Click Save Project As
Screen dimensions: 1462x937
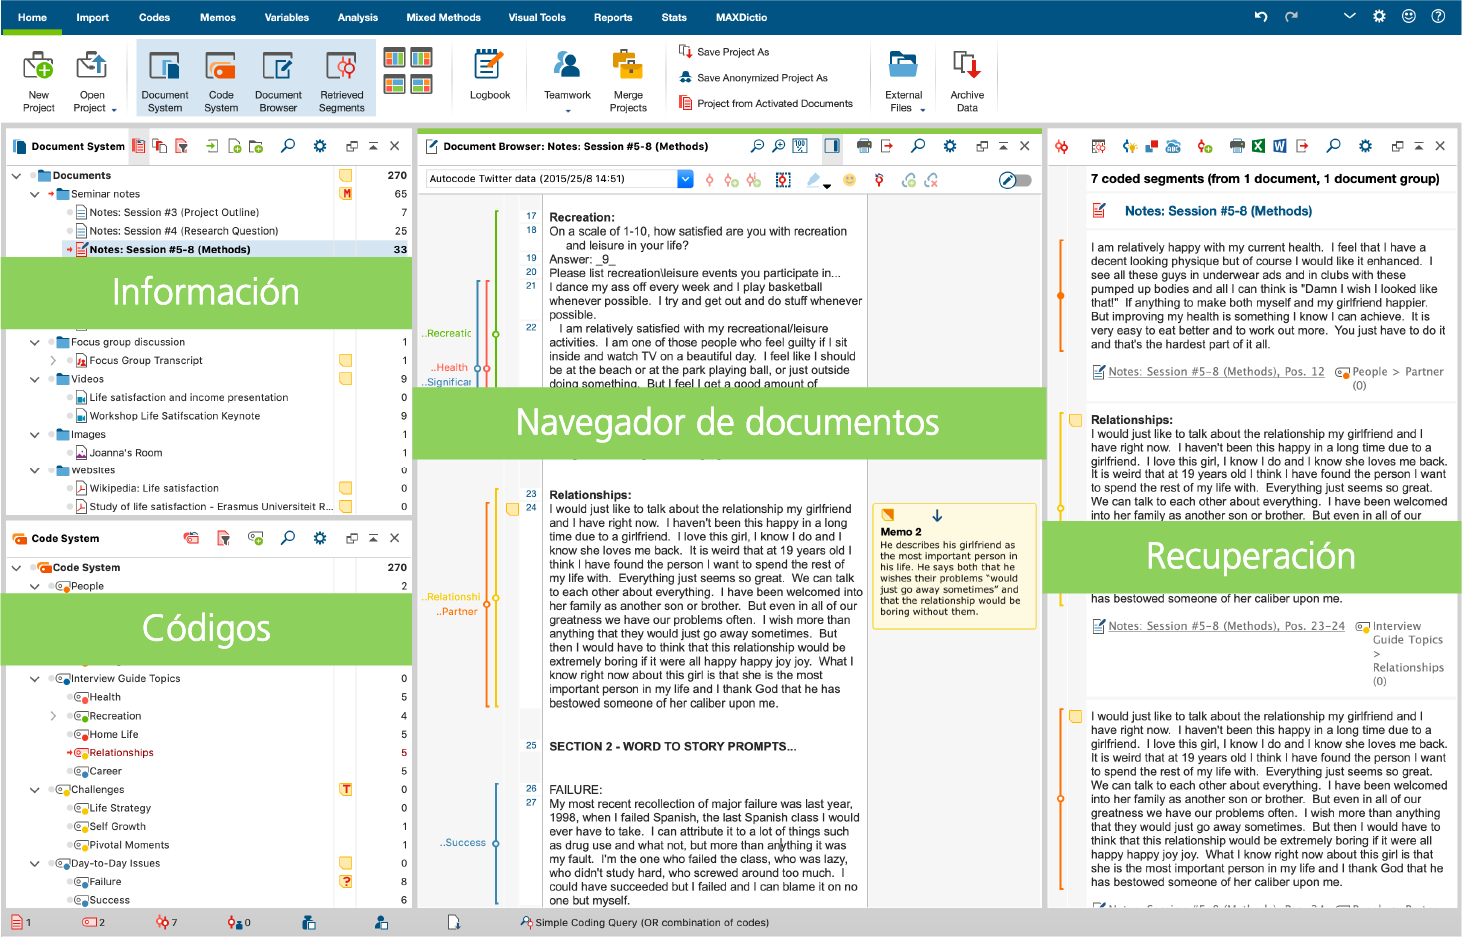724,51
